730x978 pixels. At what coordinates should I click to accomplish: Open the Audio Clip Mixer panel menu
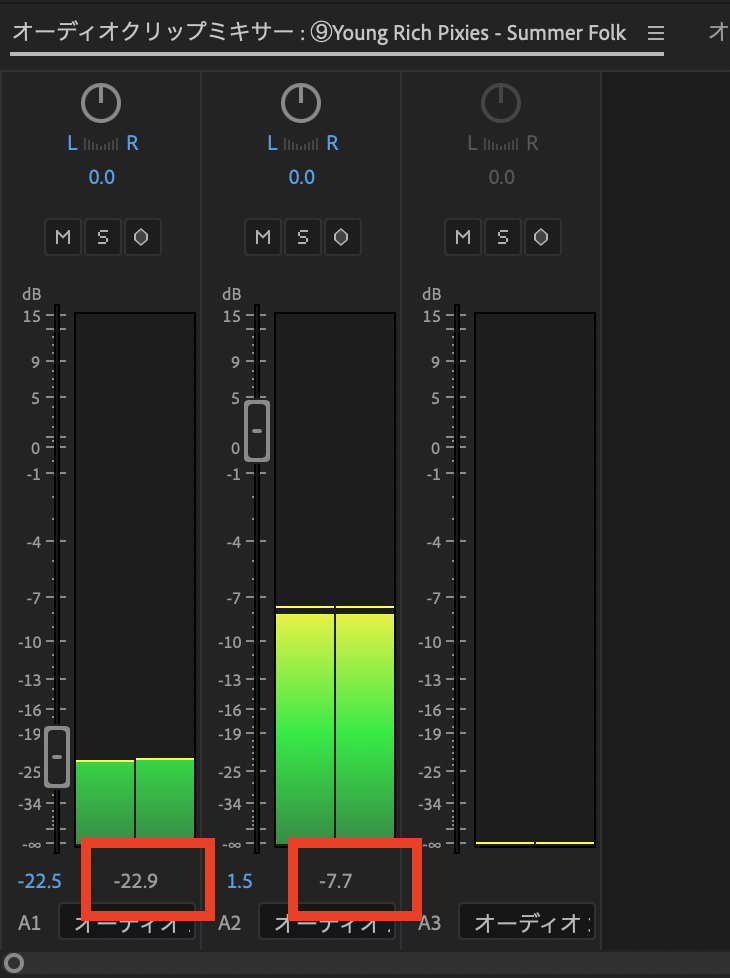pyautogui.click(x=655, y=33)
